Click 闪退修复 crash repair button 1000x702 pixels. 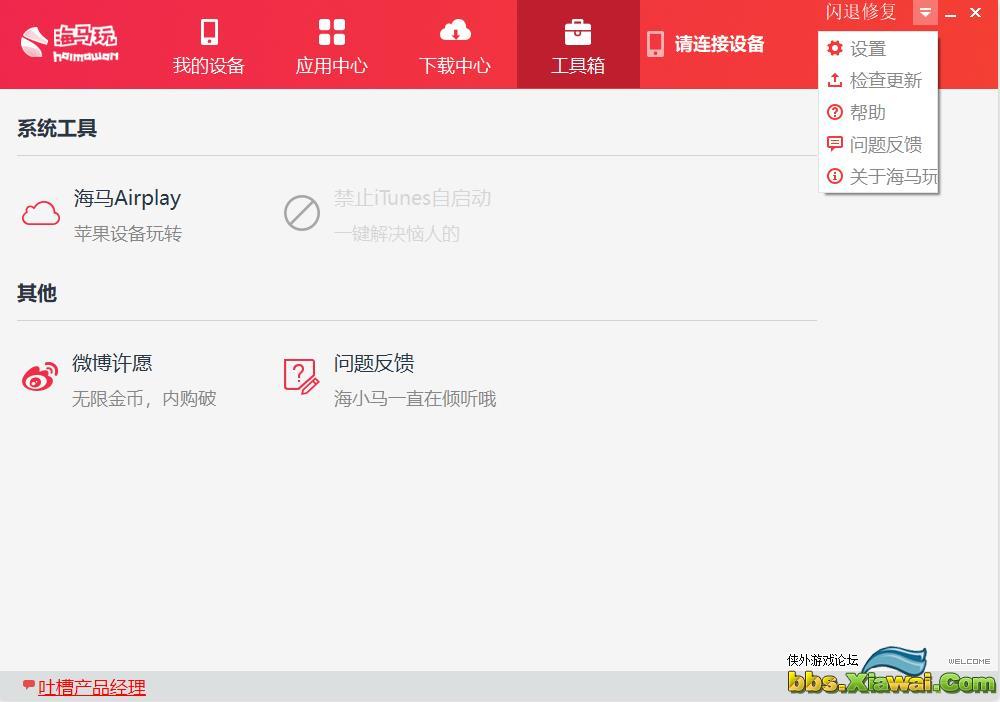point(861,13)
